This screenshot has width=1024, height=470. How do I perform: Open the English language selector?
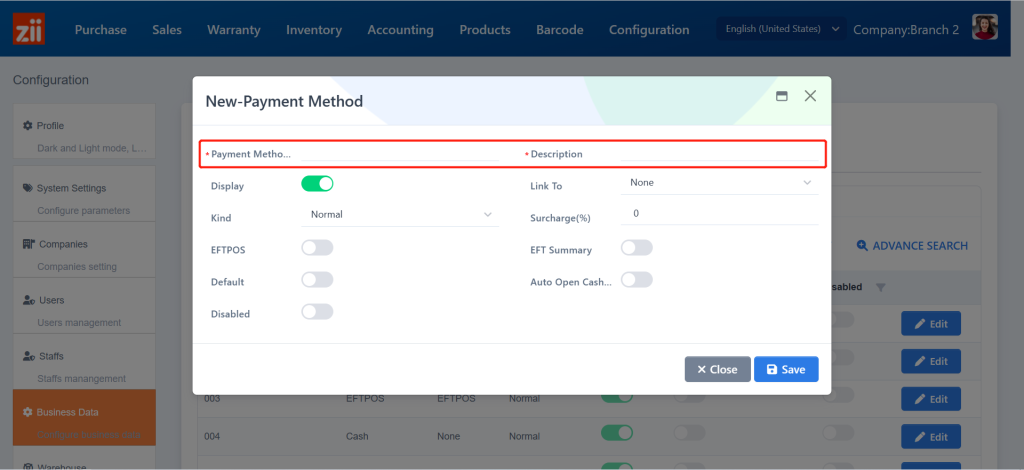click(782, 29)
